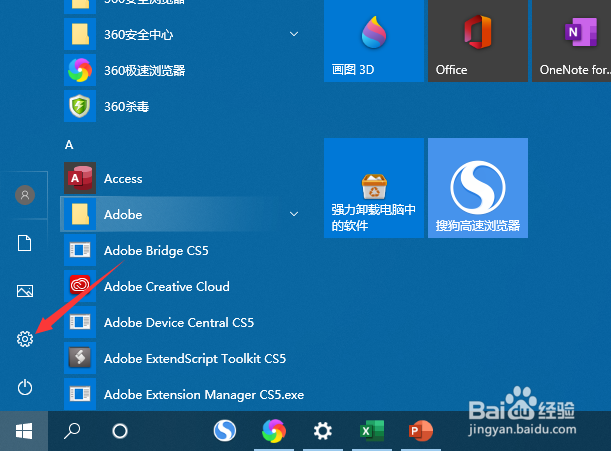611x451 pixels.
Task: Click the Cortana circle on taskbar
Action: [120, 431]
